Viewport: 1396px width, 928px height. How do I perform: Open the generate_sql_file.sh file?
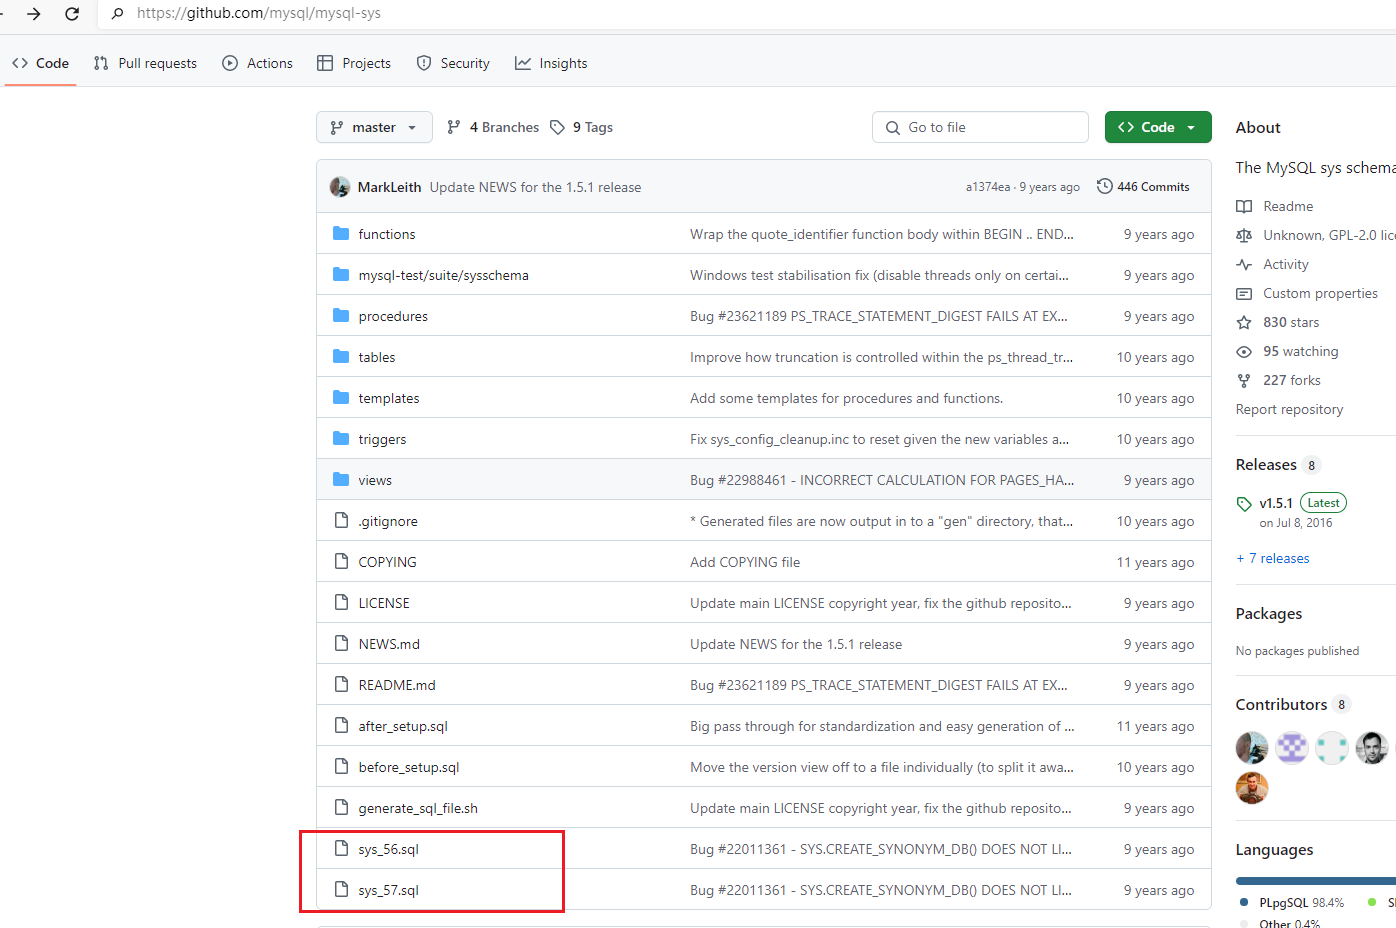(x=418, y=808)
